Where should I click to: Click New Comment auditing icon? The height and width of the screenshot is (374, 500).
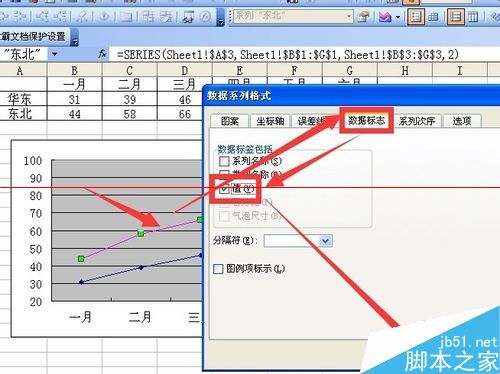[x=126, y=16]
